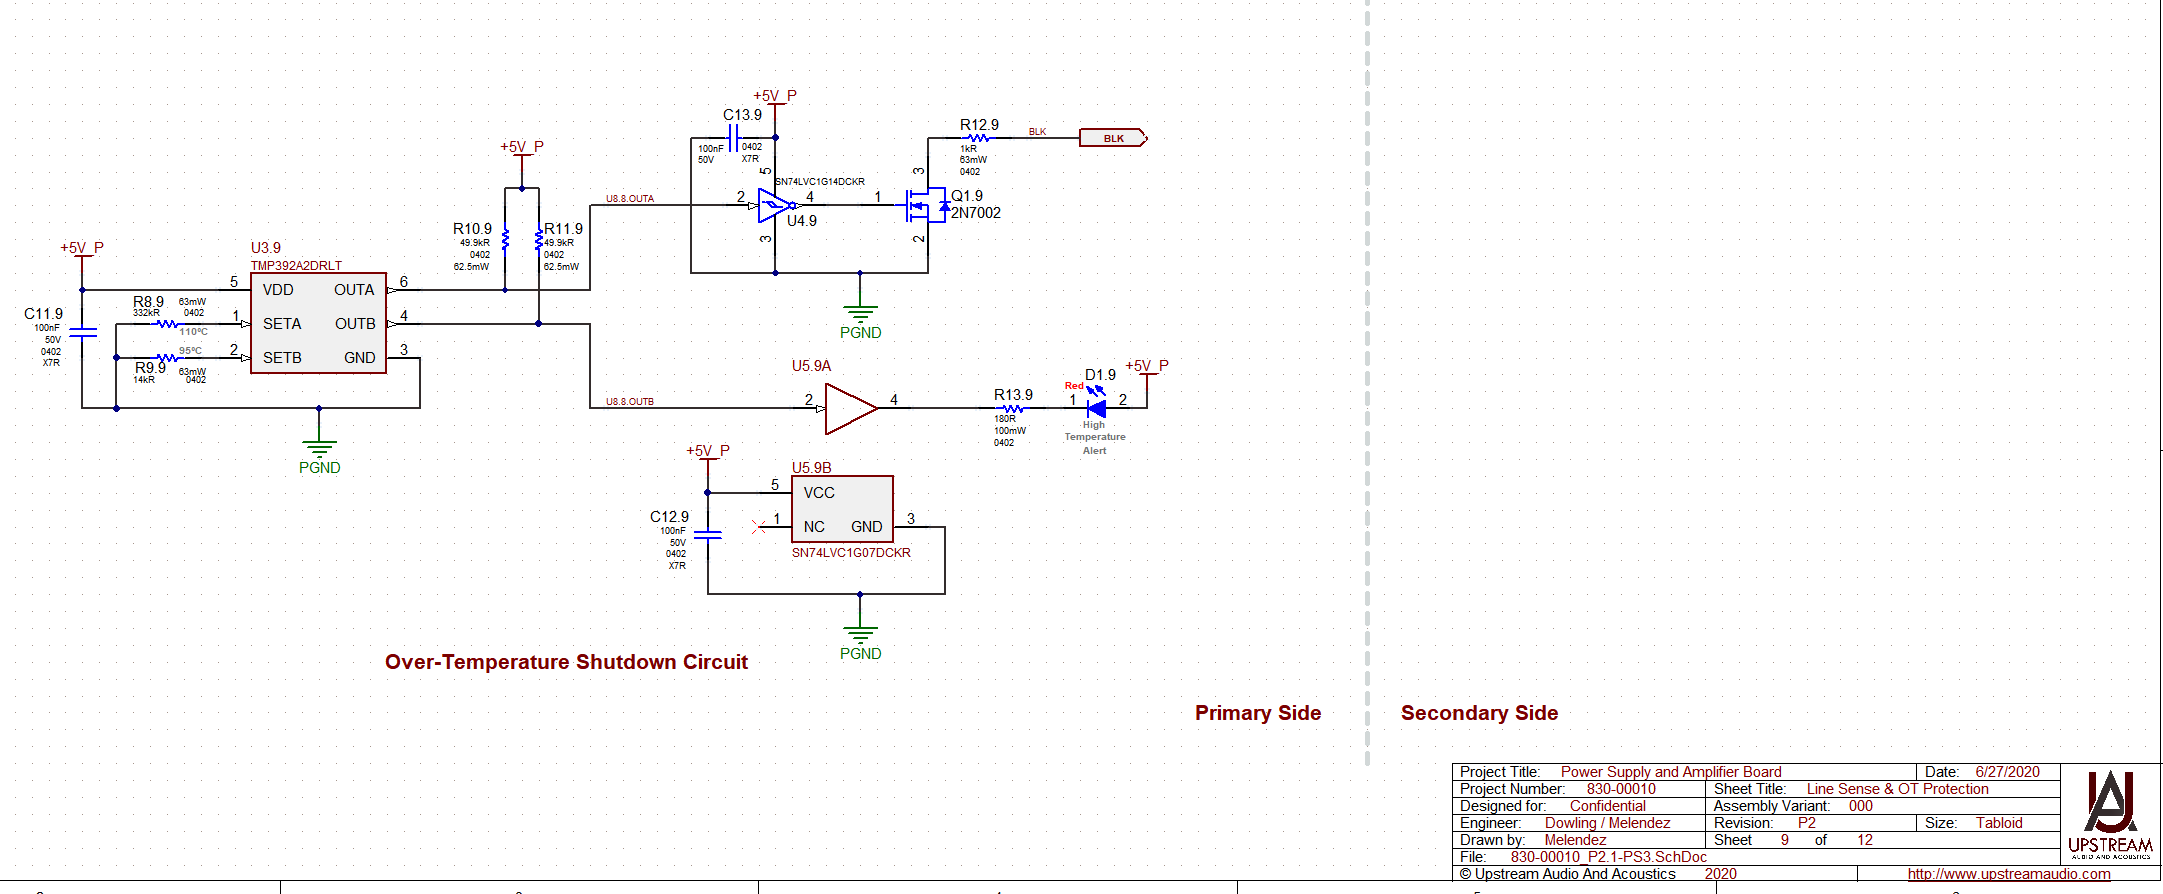The image size is (2163, 894).
Task: Click the BLK output port symbol
Action: click(x=1113, y=138)
